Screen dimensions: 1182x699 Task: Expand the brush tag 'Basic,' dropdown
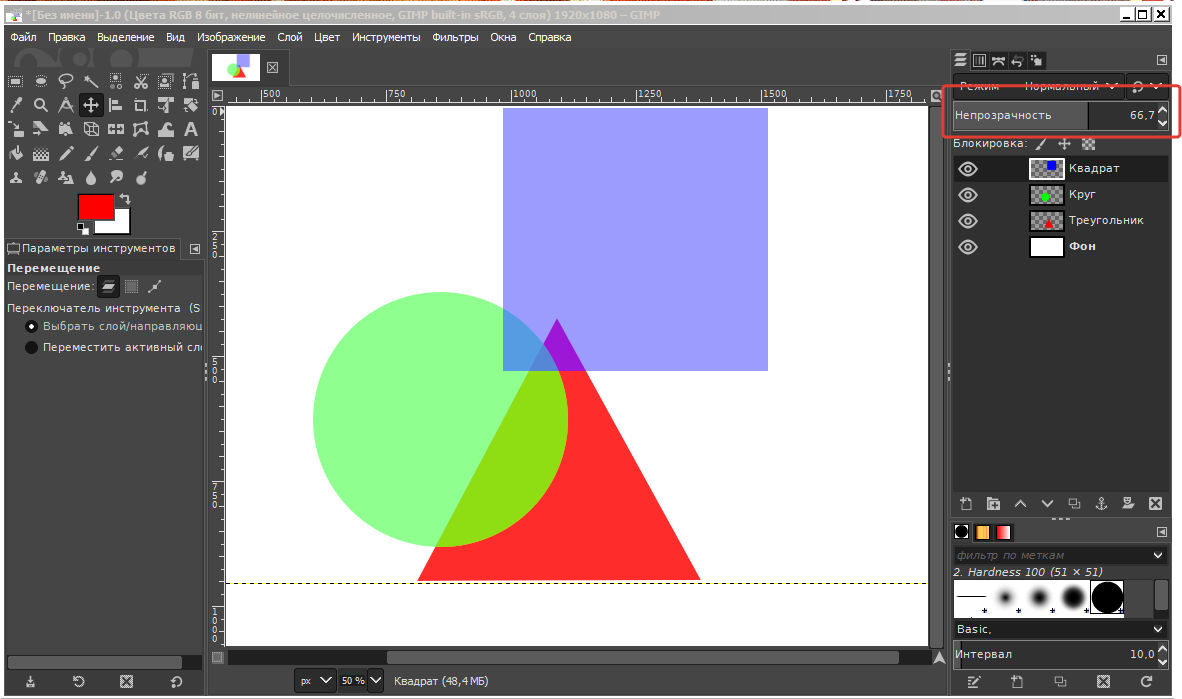(x=1158, y=629)
